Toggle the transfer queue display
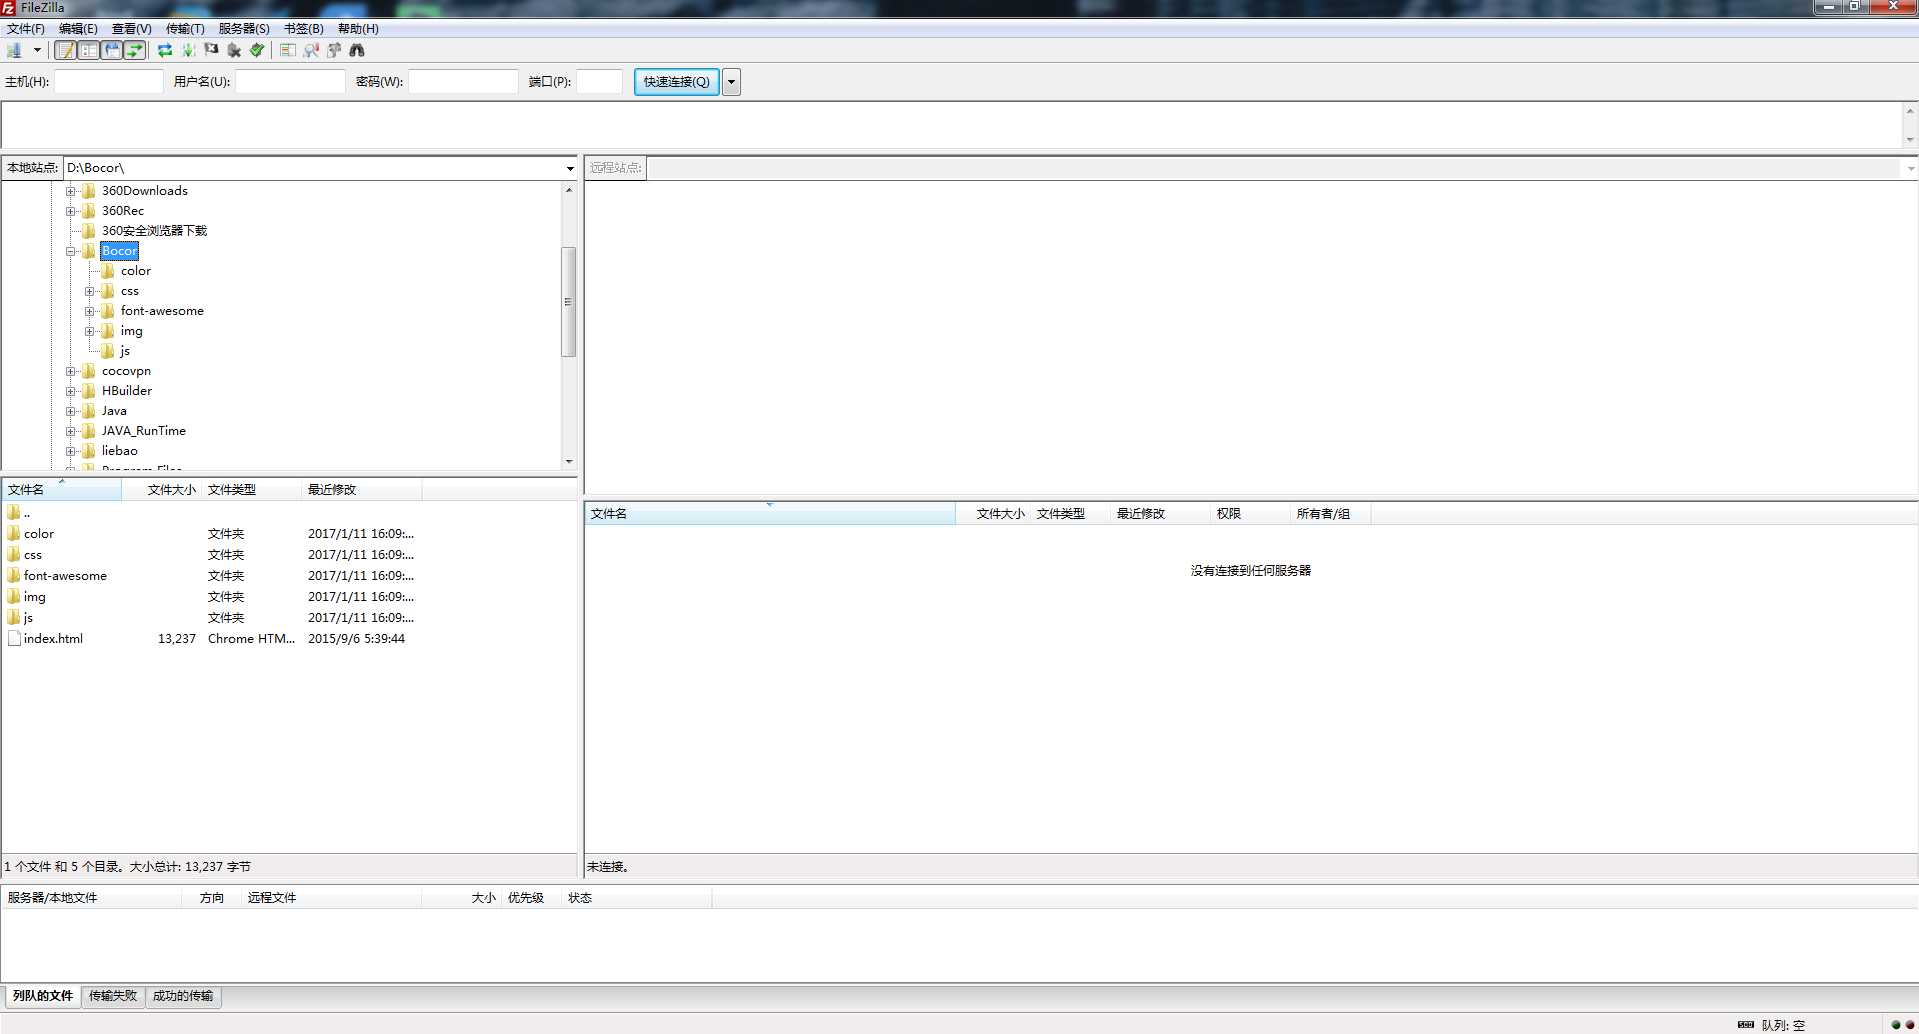The height and width of the screenshot is (1034, 1919). (135, 50)
